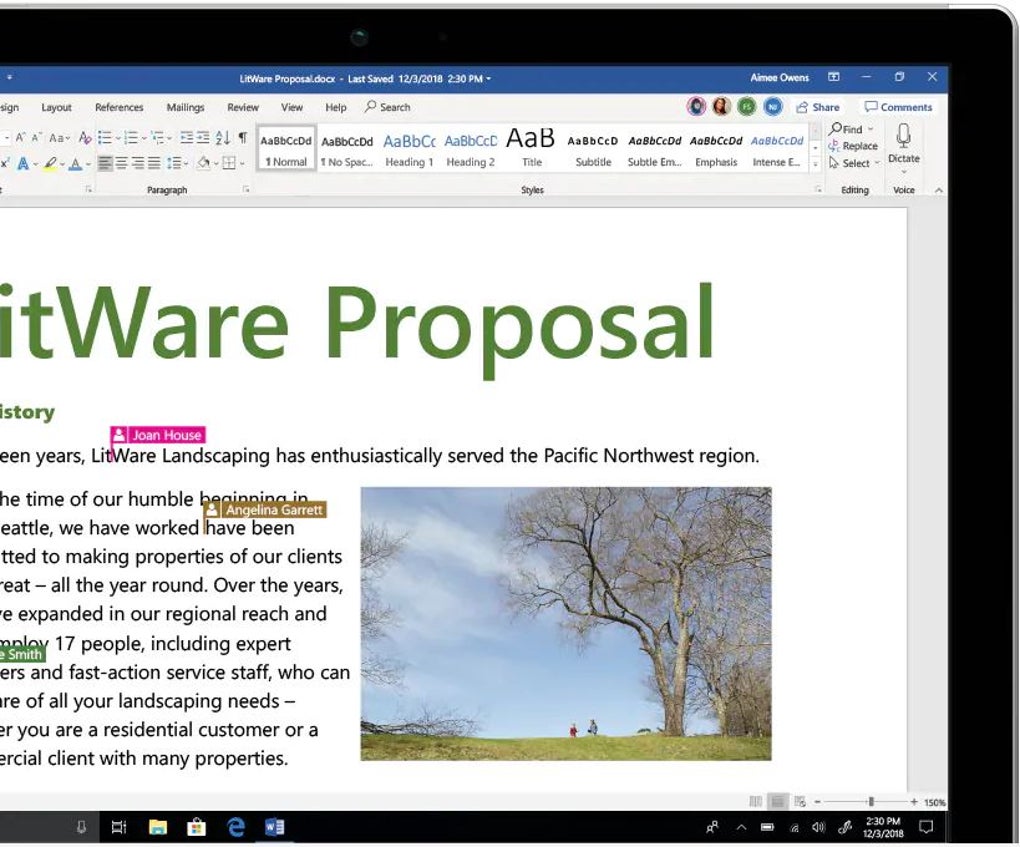The height and width of the screenshot is (847, 1020).
Task: Click the Text Highlight Color icon
Action: 50,164
